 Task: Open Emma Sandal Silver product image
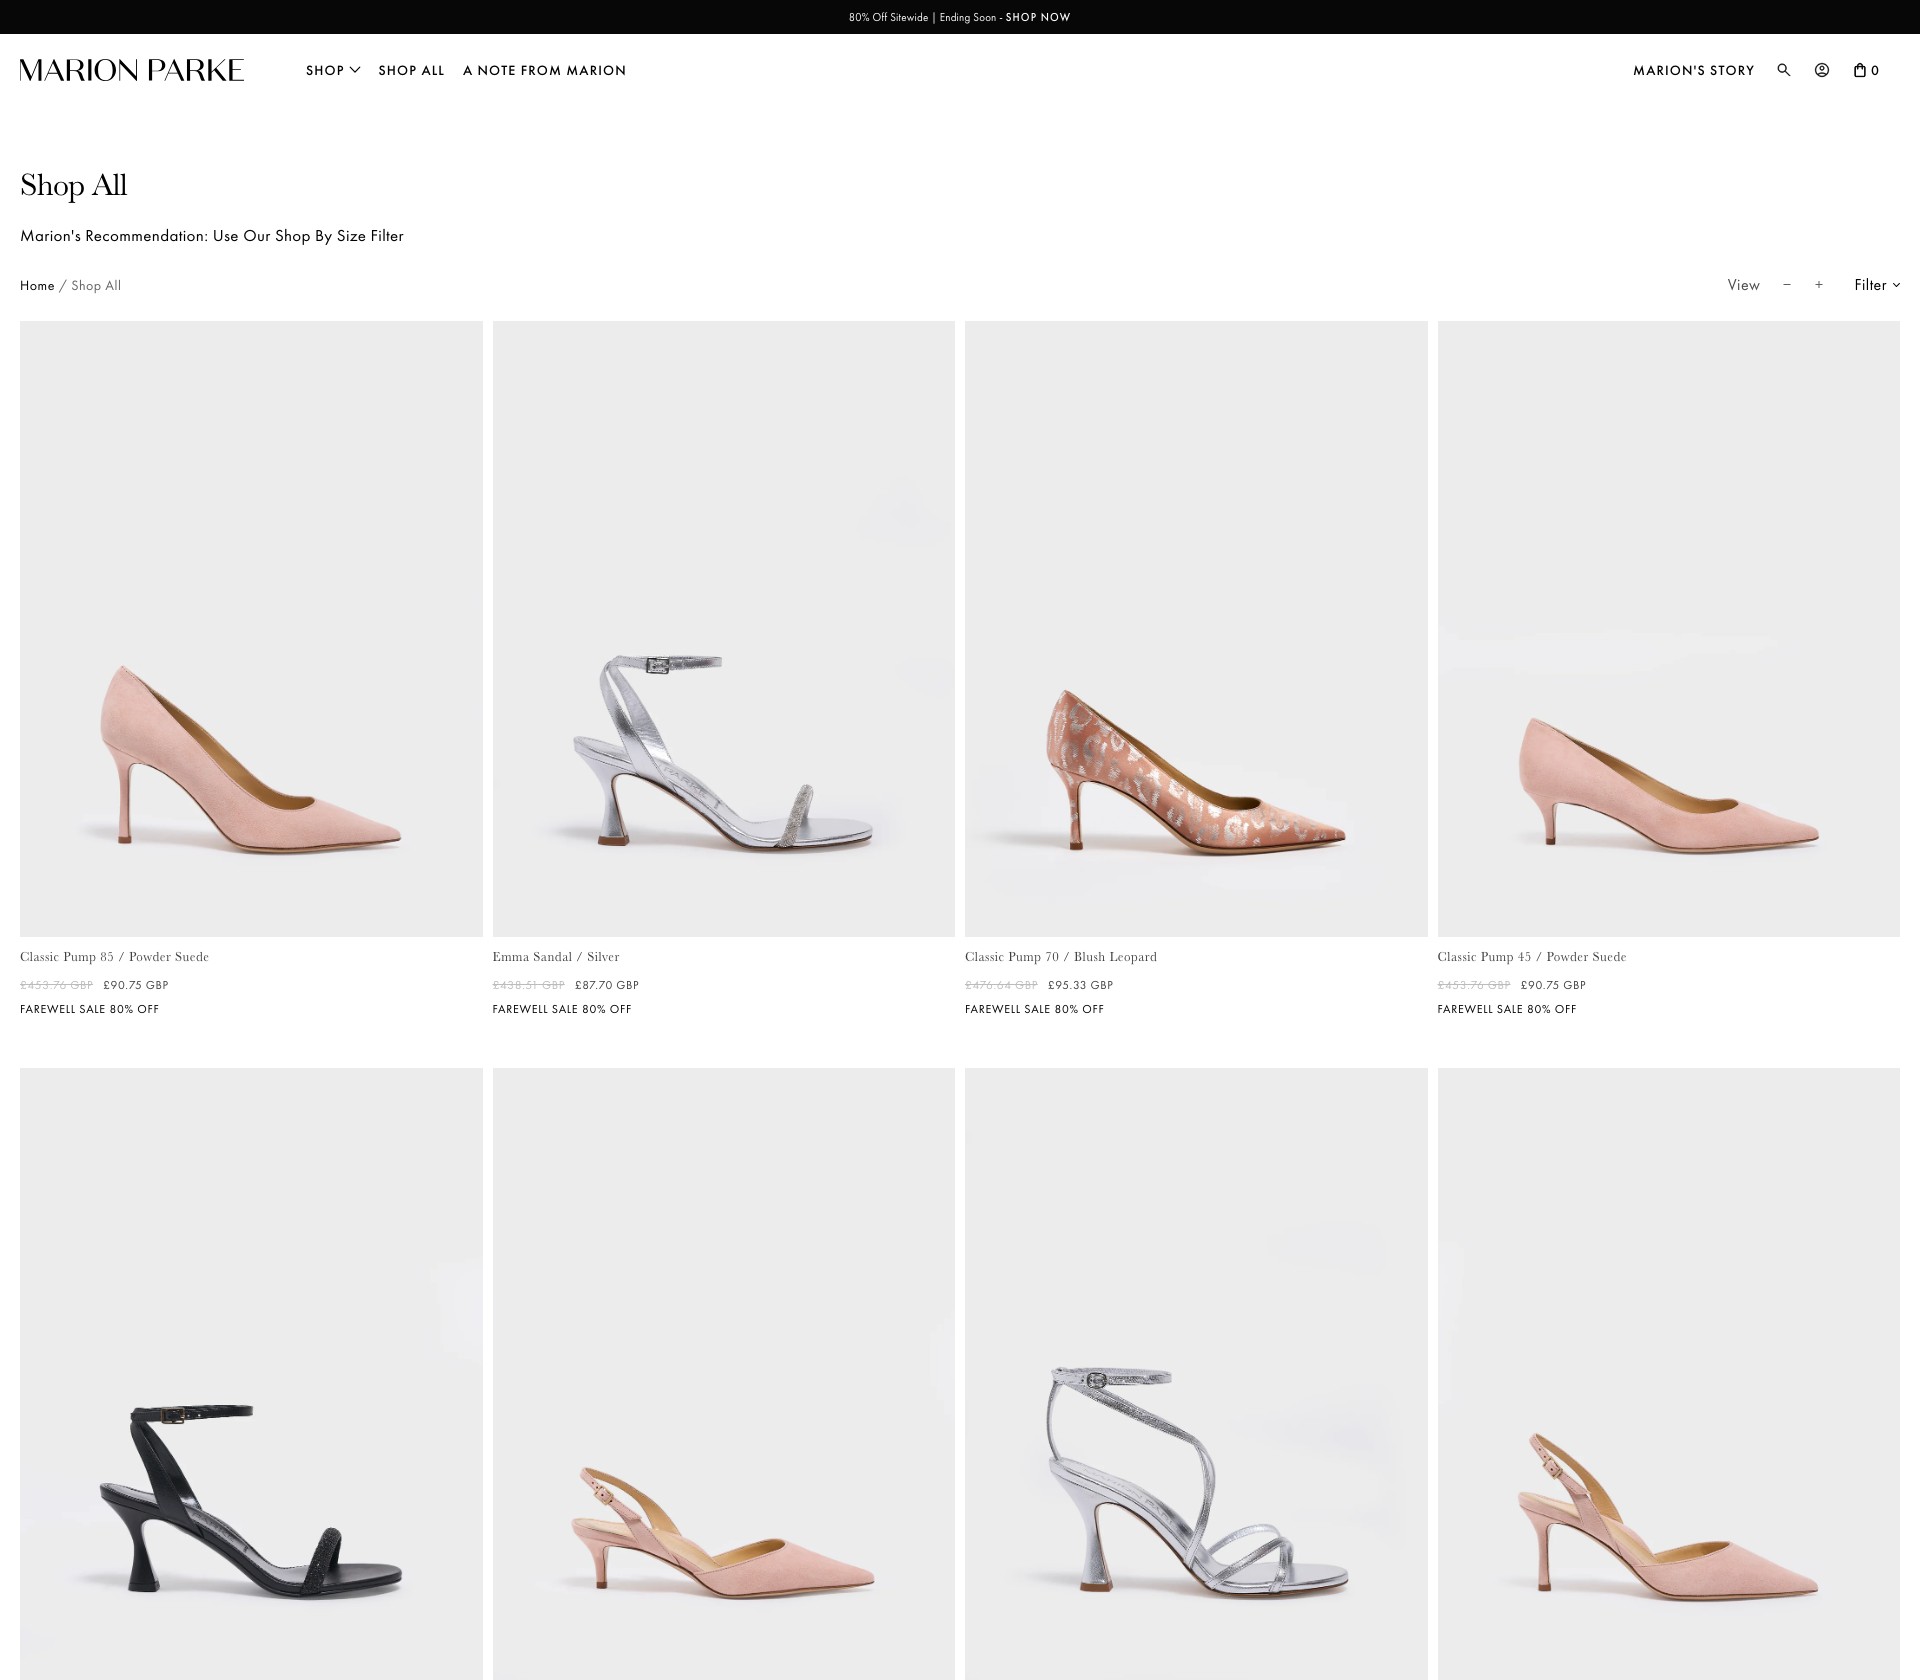(724, 629)
